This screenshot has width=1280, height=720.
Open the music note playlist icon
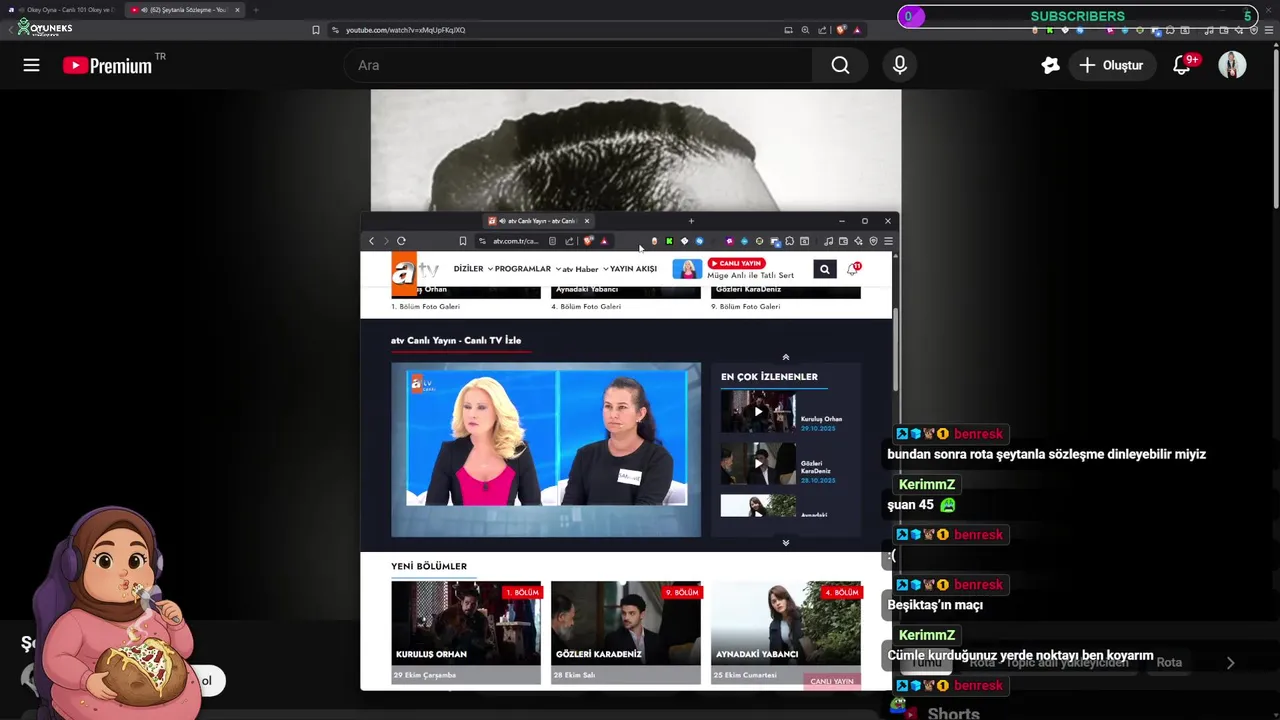click(828, 241)
